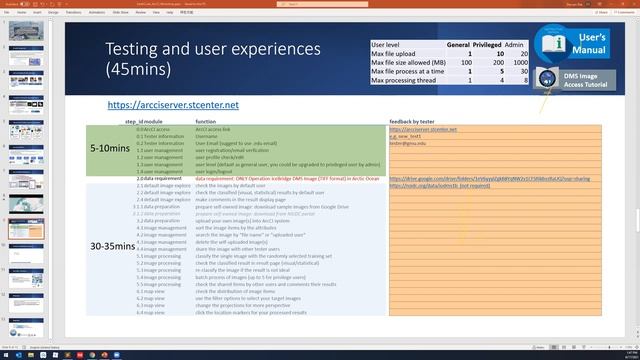Open the Google Drive folder link
Screen dimensions: 640x360
coord(489,179)
